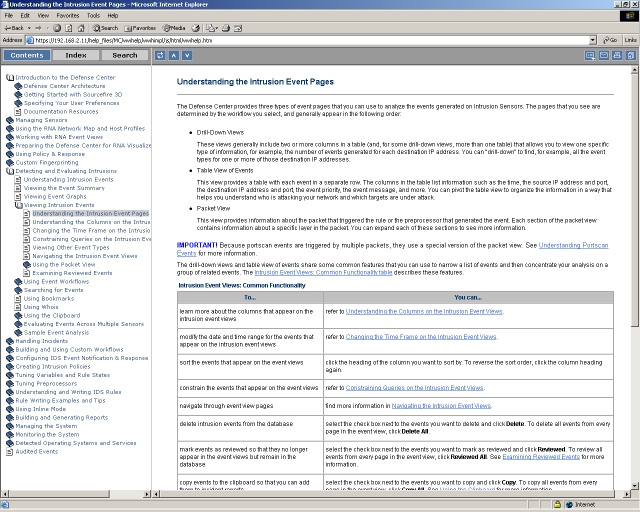640x512 pixels.
Task: Open the Tools menu
Action: click(x=93, y=16)
